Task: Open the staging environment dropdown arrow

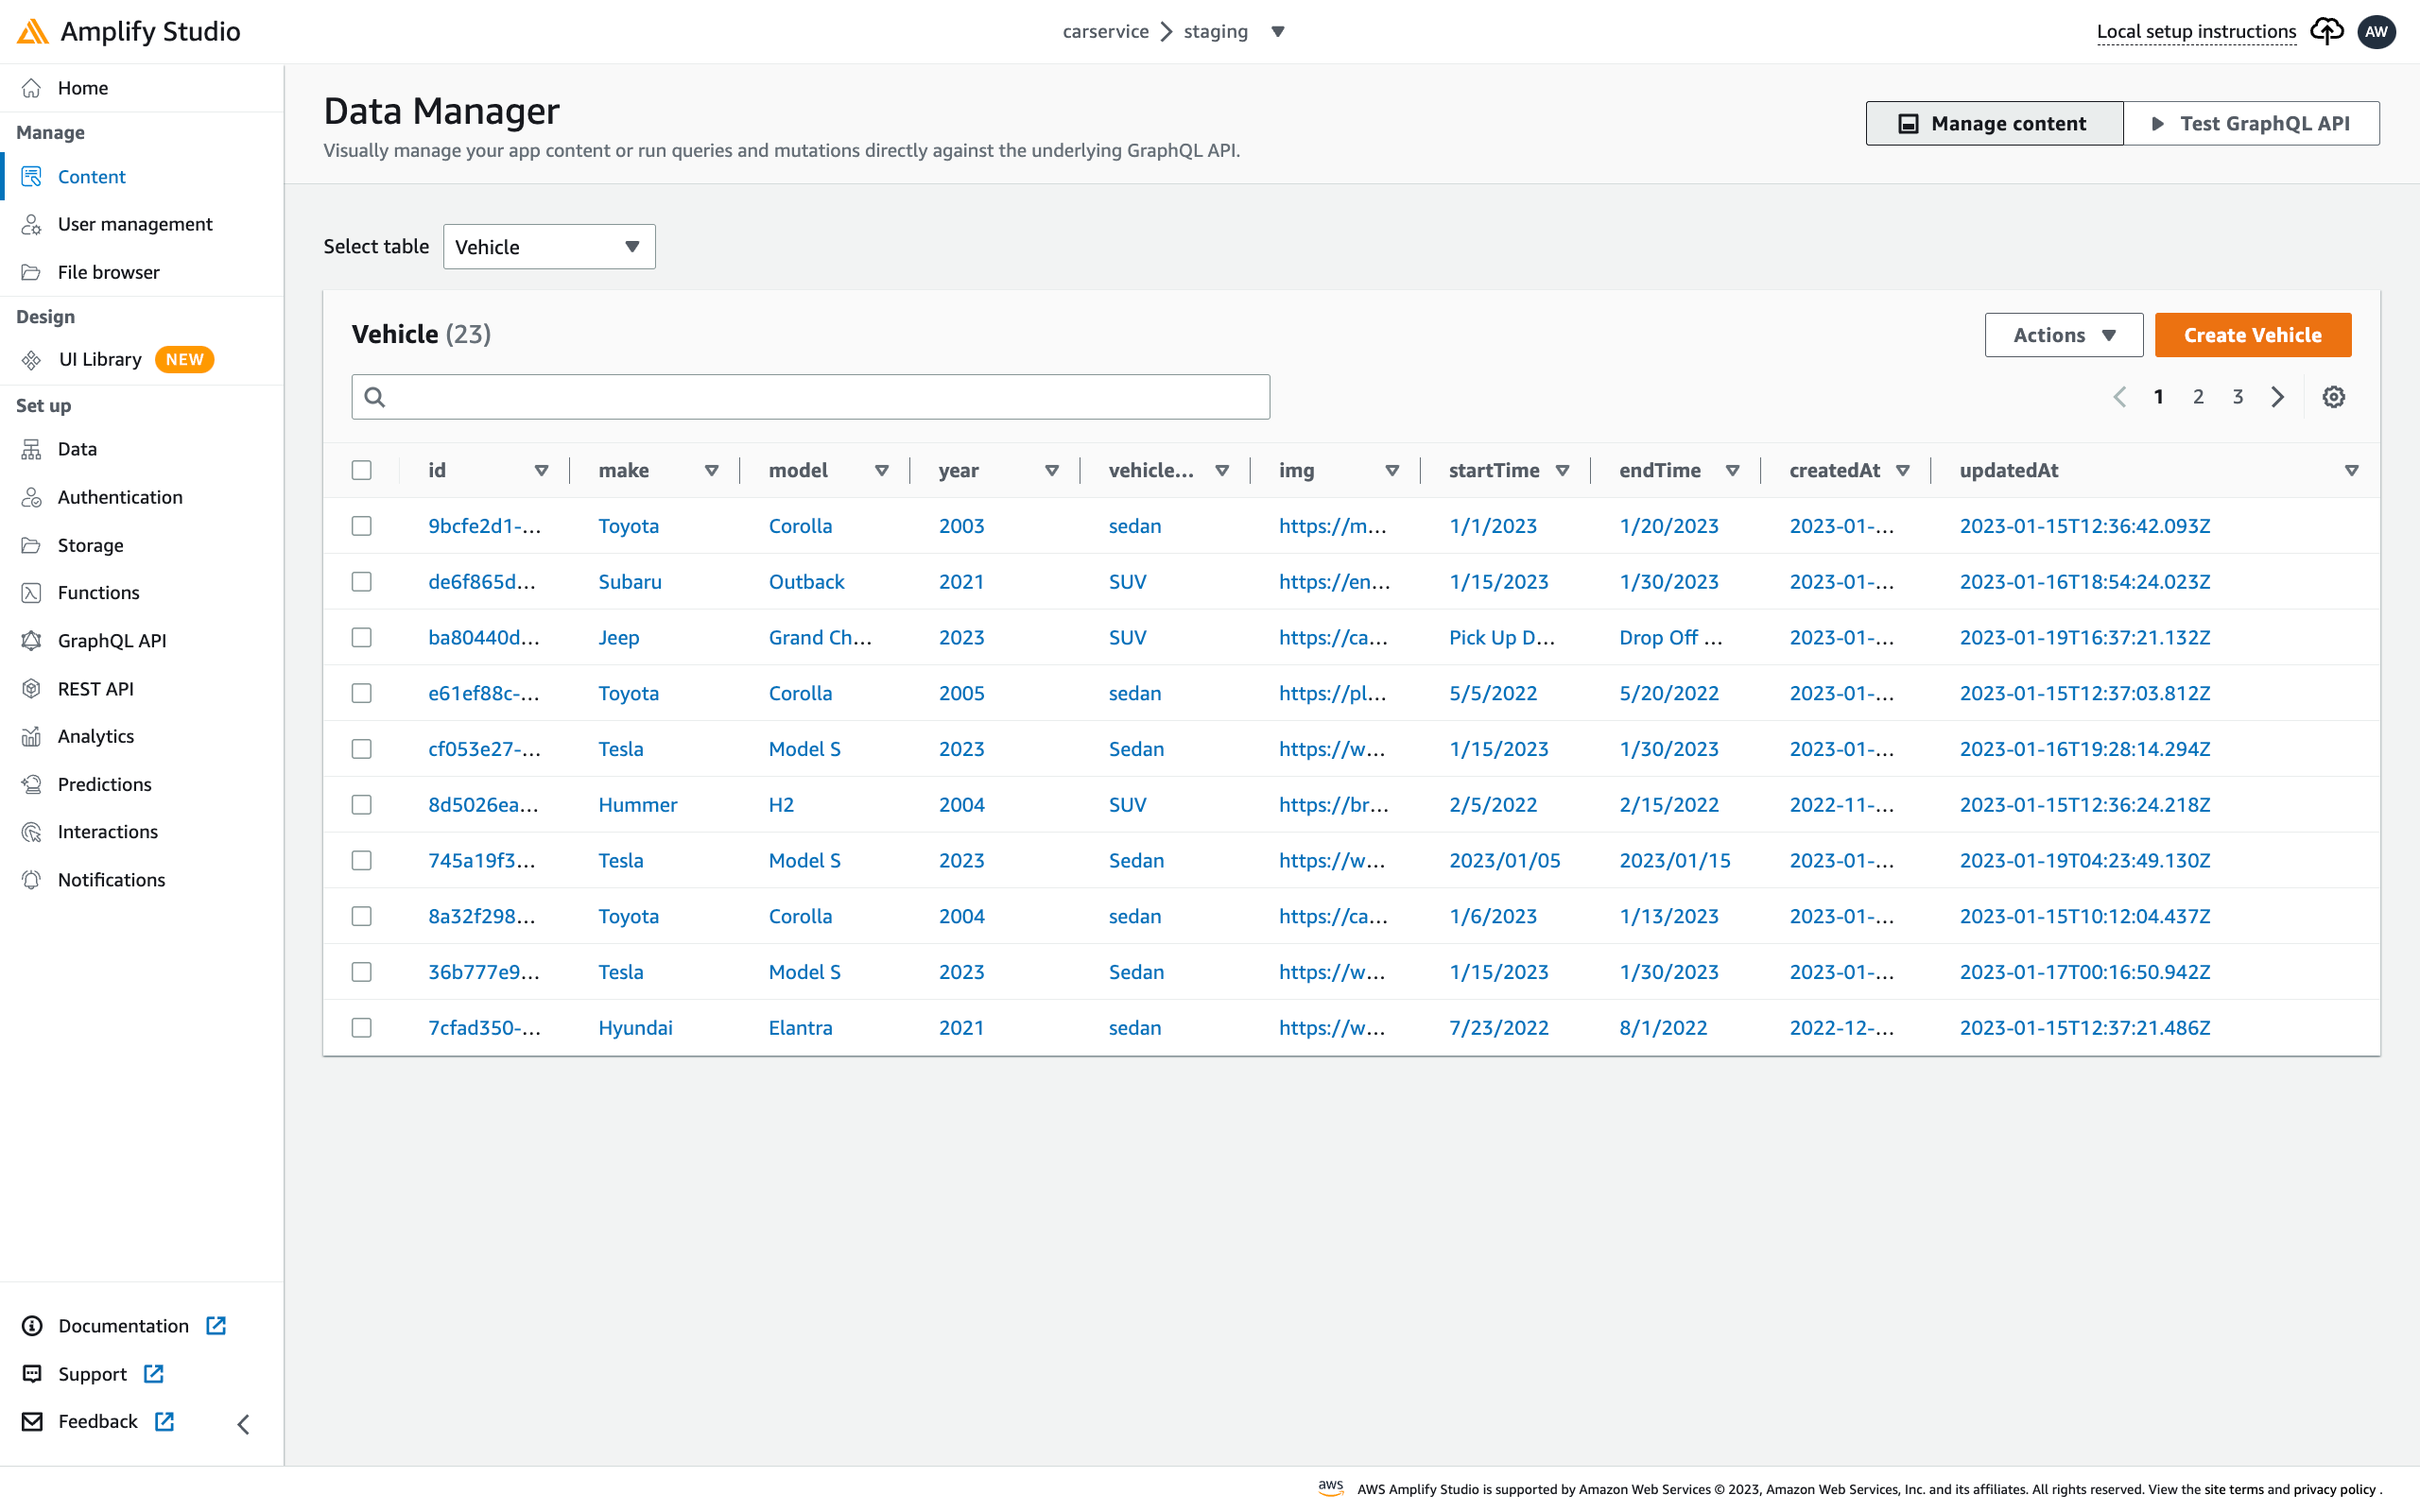Action: tap(1277, 32)
